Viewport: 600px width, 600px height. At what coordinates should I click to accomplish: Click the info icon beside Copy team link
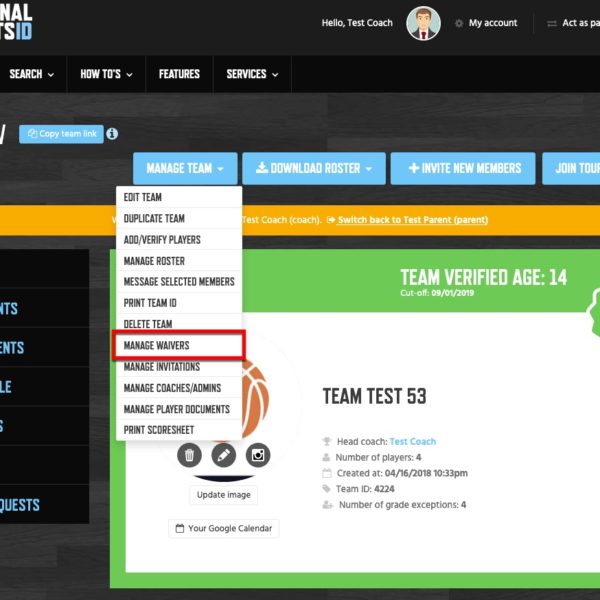[112, 134]
